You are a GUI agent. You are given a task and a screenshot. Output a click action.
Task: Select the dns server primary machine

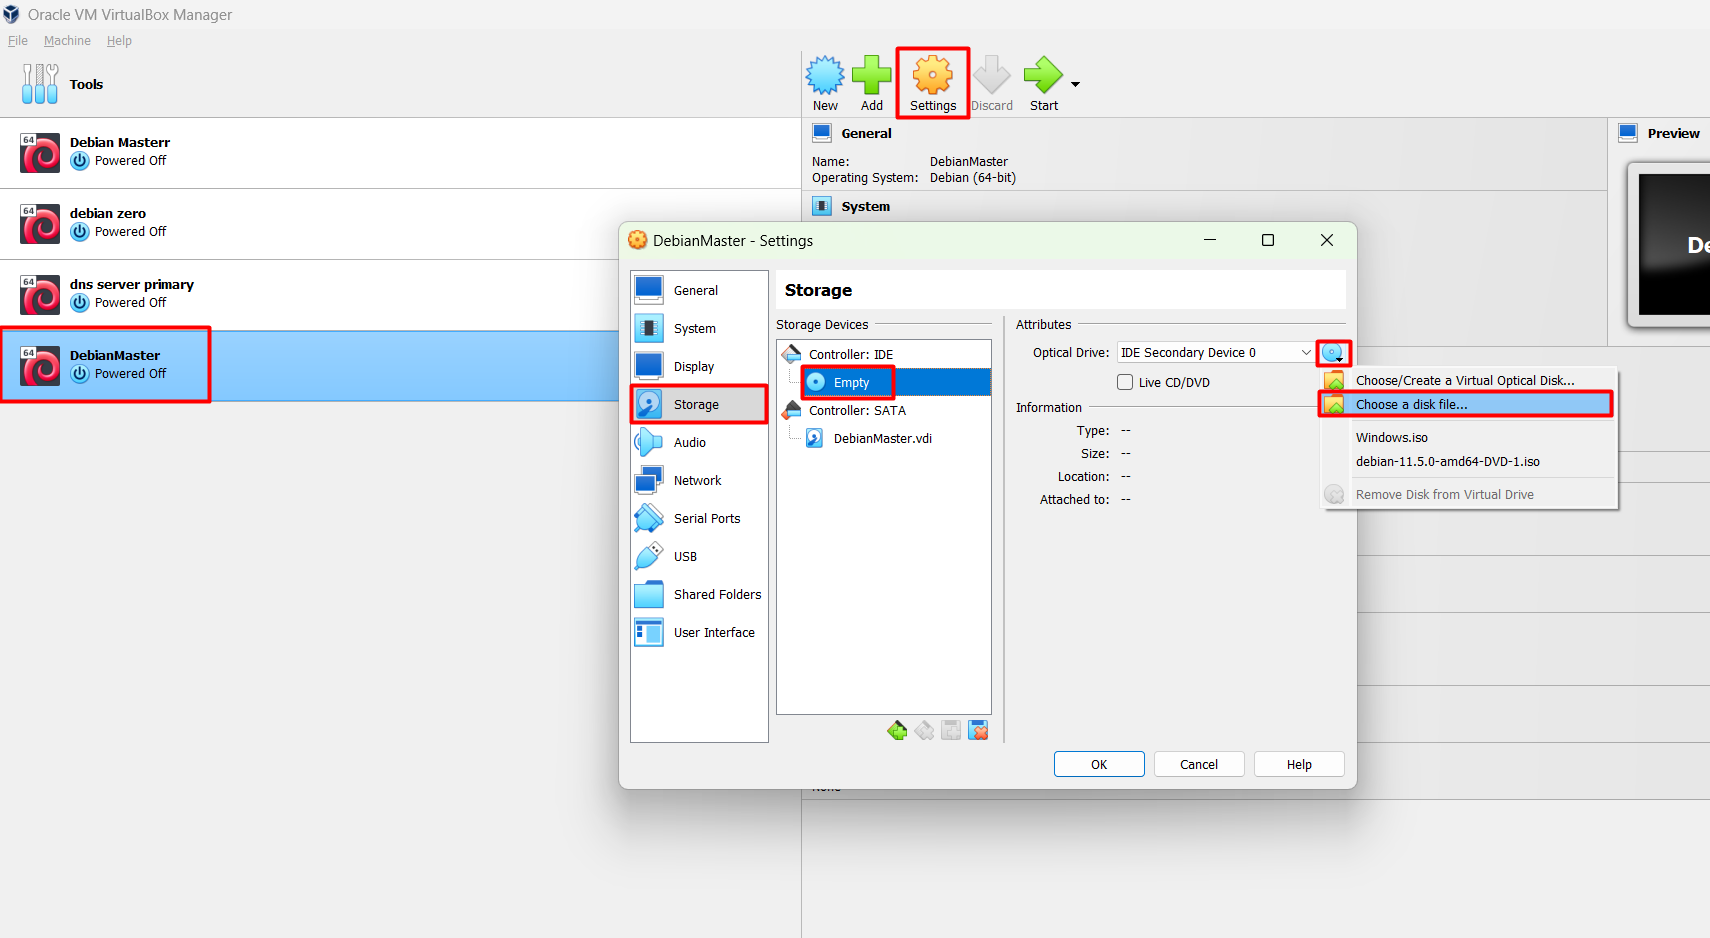(x=400, y=295)
